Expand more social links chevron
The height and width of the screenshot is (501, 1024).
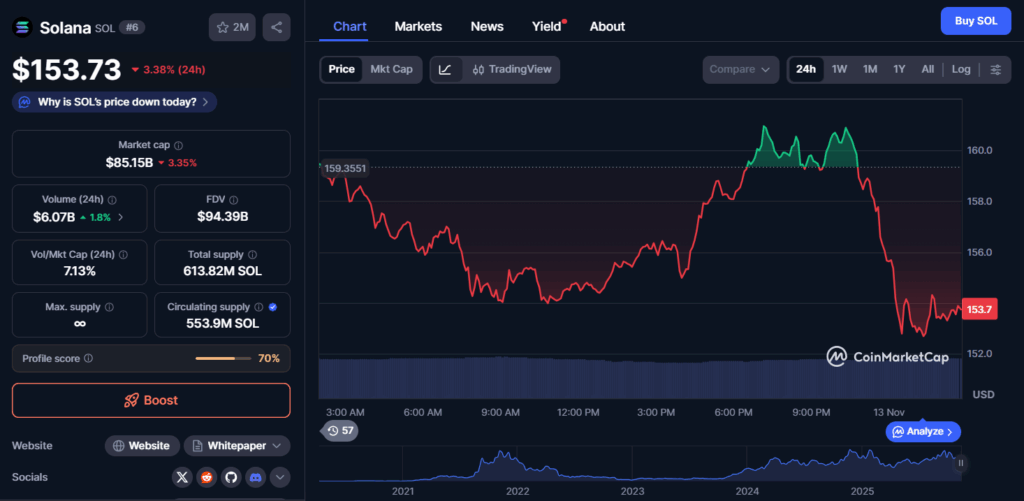tap(280, 478)
